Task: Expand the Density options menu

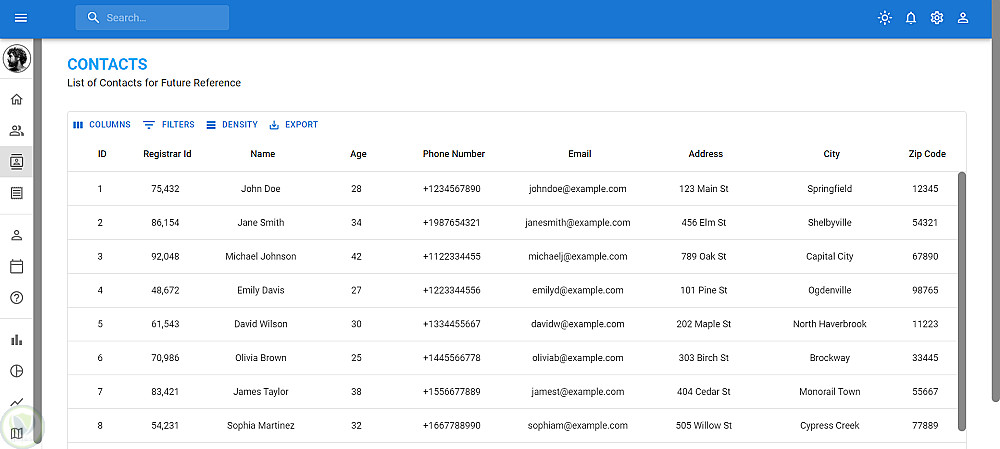Action: [232, 125]
